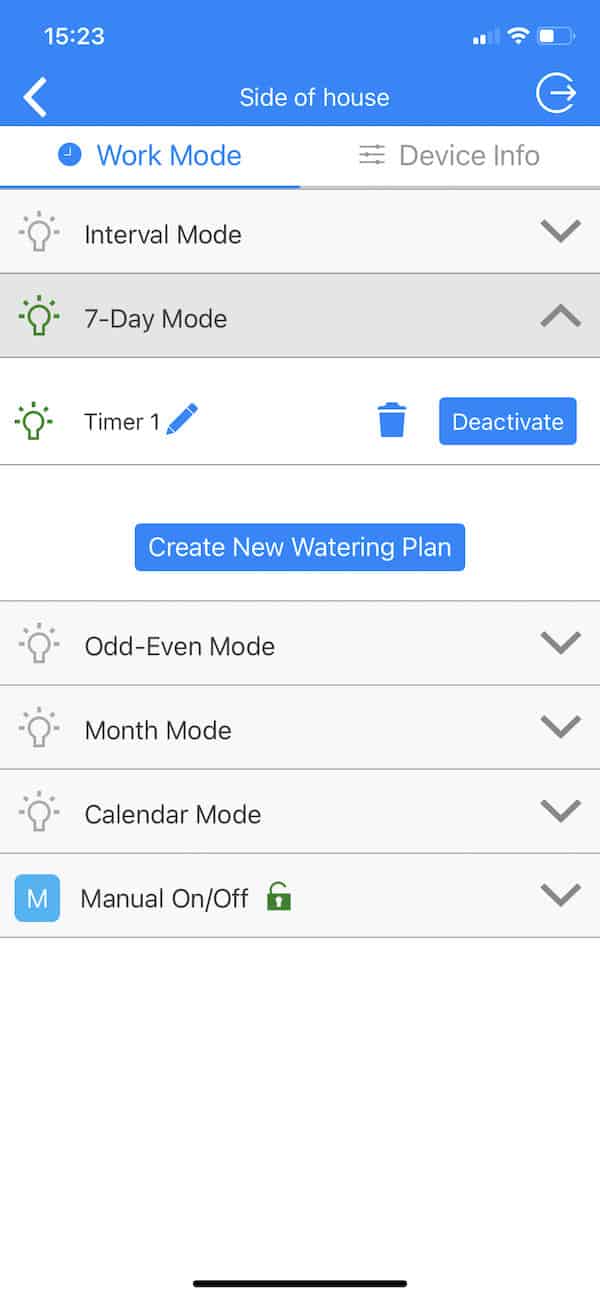This screenshot has height=1299, width=600.
Task: Tap the blue M Manual icon
Action: (x=37, y=897)
